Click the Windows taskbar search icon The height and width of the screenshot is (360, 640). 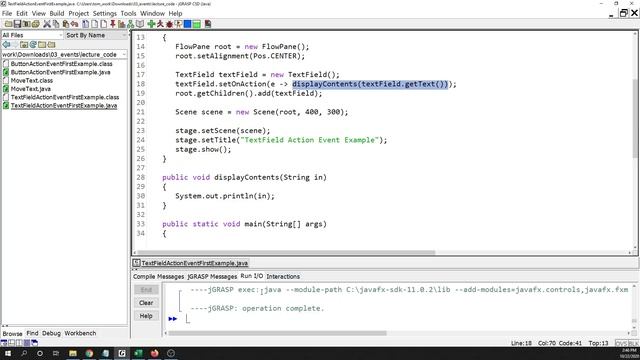pos(24,353)
